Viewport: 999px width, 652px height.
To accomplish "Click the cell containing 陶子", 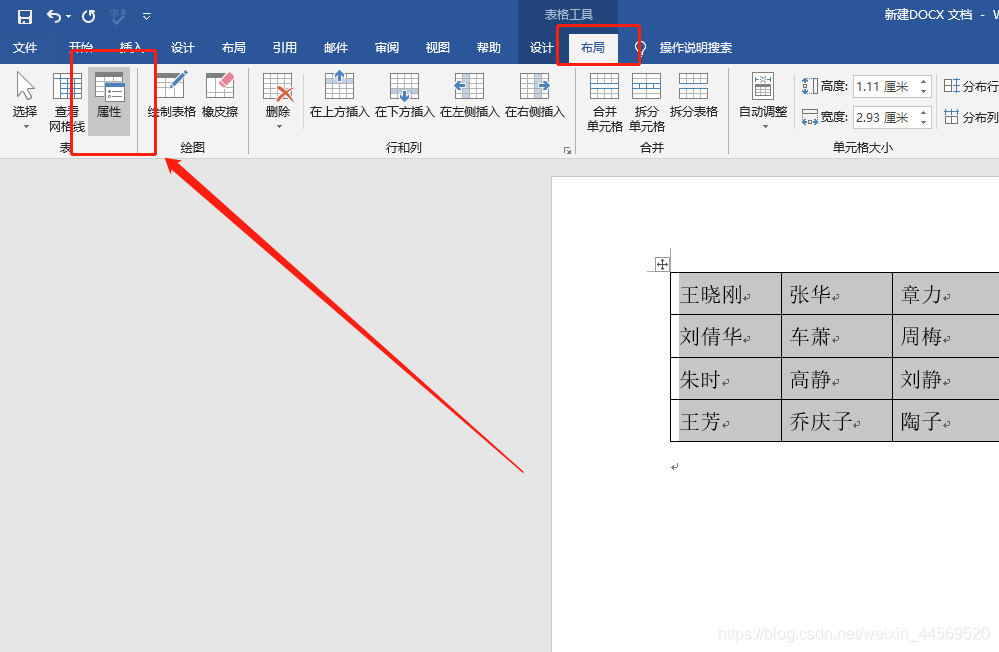I will tap(946, 421).
